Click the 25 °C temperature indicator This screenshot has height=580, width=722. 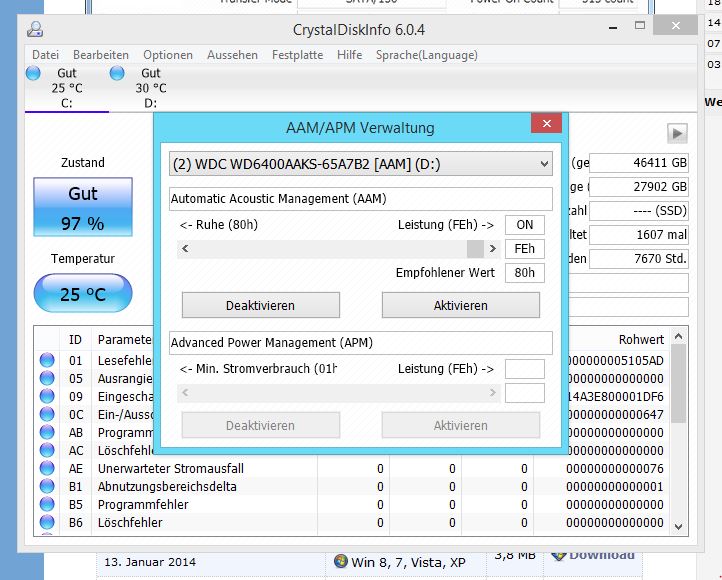pos(83,294)
